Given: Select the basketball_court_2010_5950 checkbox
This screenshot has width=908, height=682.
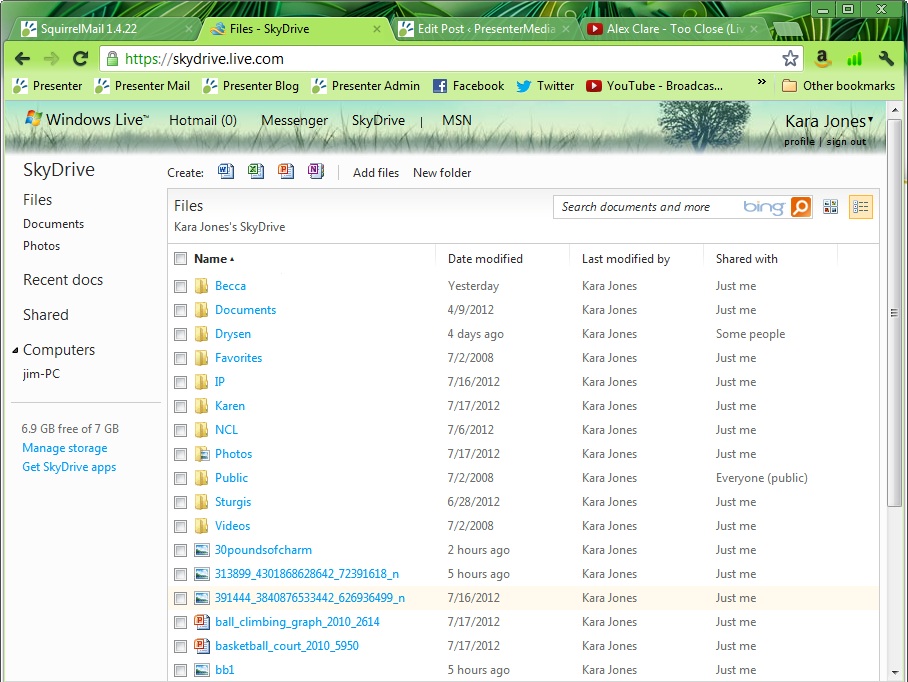Looking at the screenshot, I should pyautogui.click(x=181, y=646).
